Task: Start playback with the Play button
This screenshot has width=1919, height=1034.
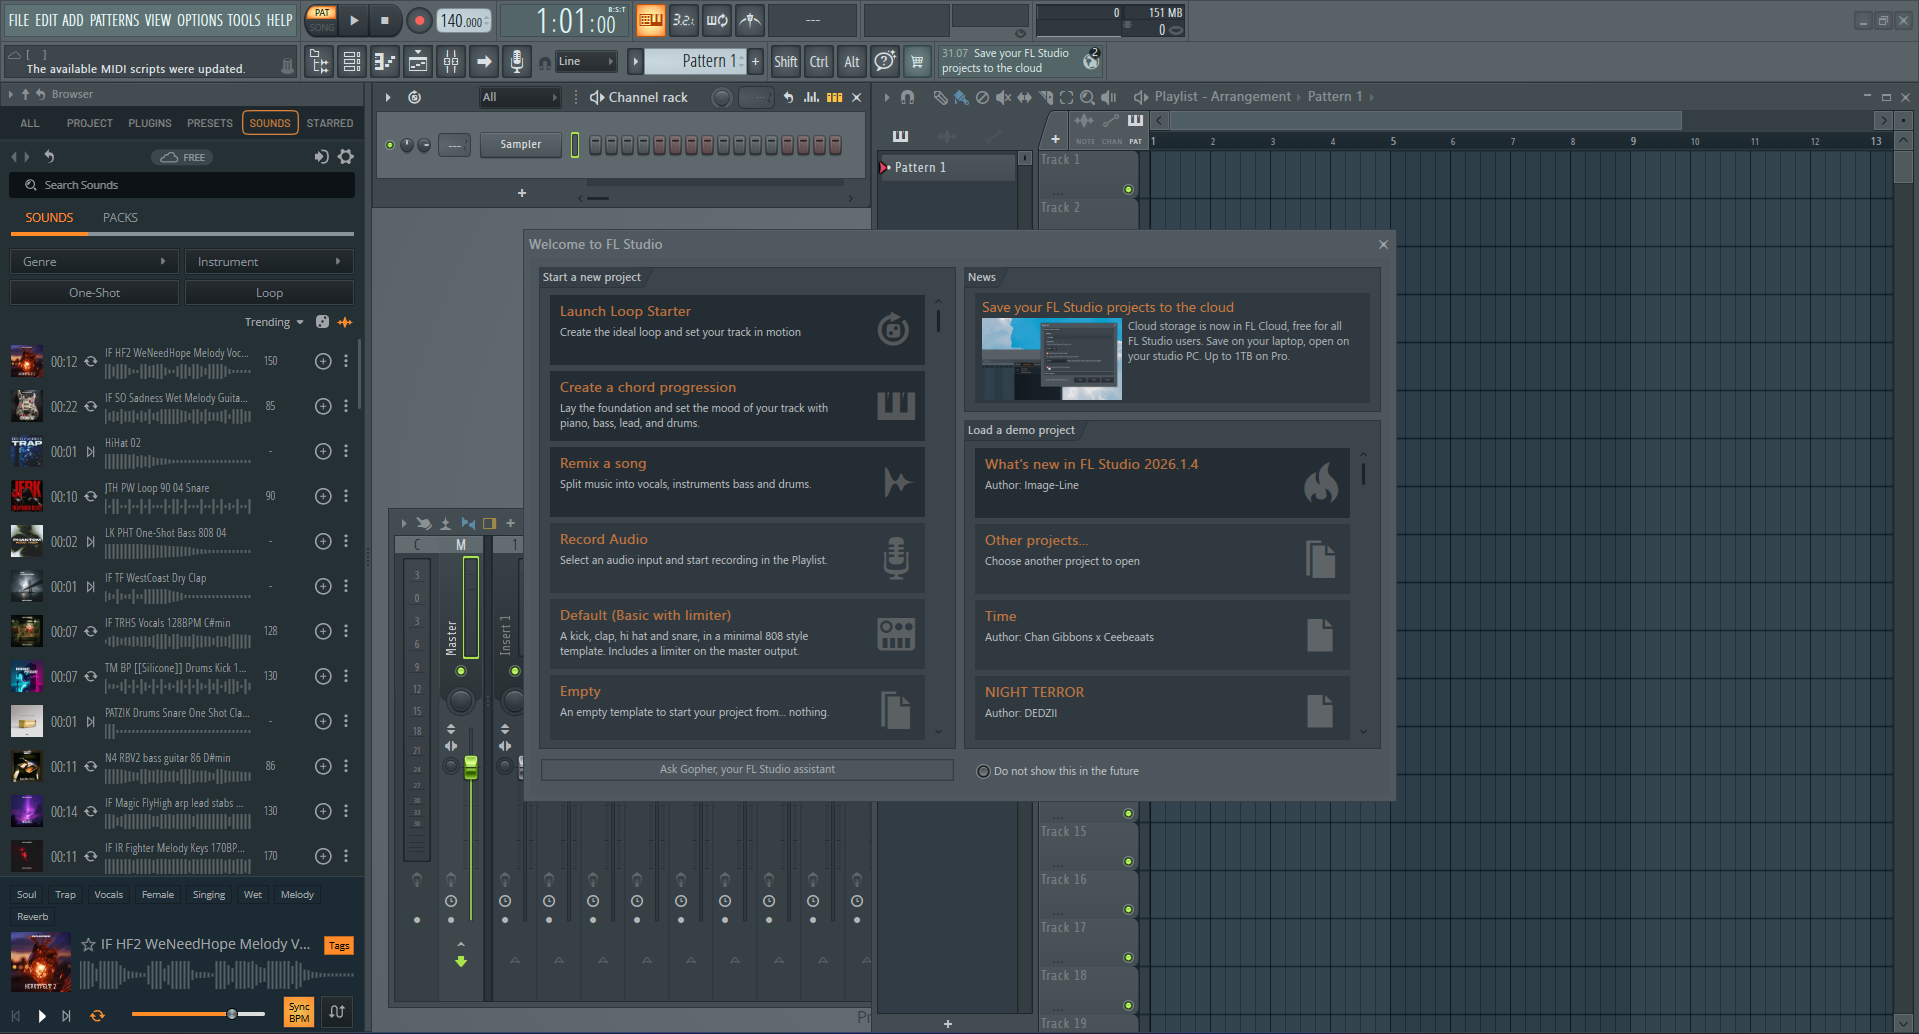Action: [x=354, y=20]
